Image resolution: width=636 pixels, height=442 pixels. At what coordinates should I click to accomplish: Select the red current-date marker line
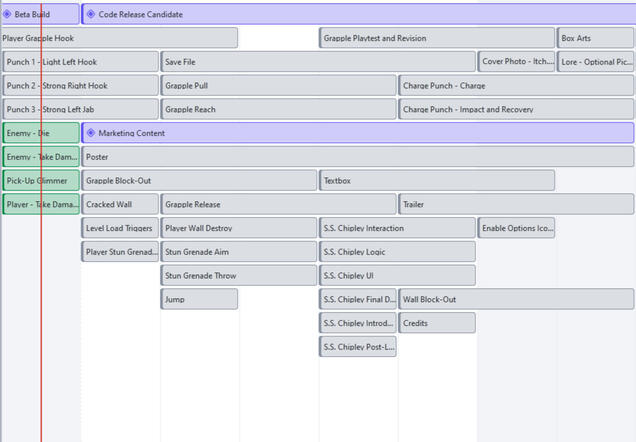pos(41,300)
